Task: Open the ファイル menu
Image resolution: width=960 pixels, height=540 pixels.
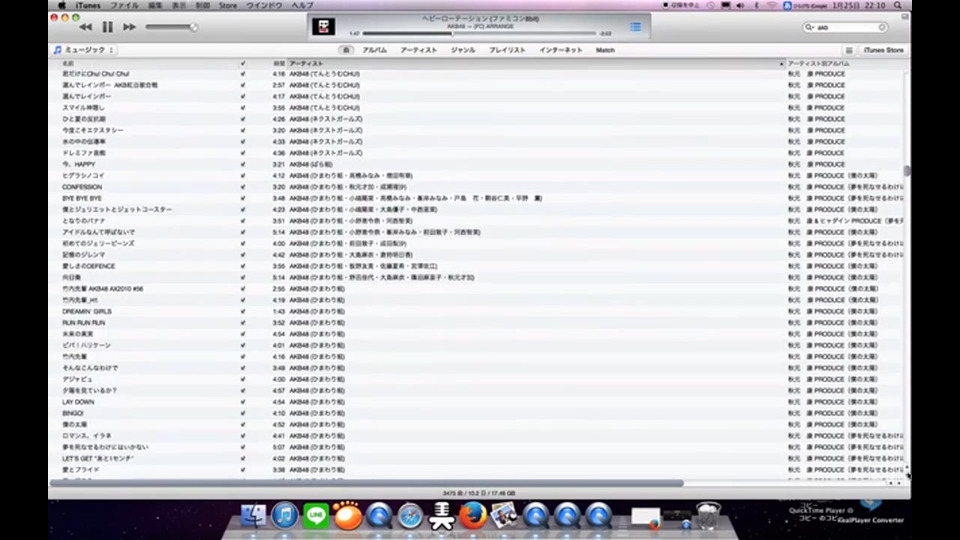Action: coord(124,6)
